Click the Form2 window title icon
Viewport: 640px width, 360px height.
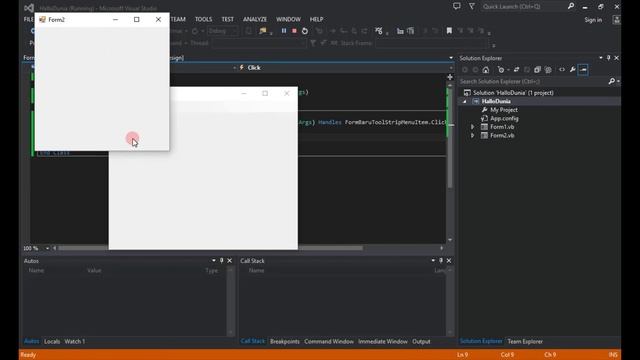point(42,20)
